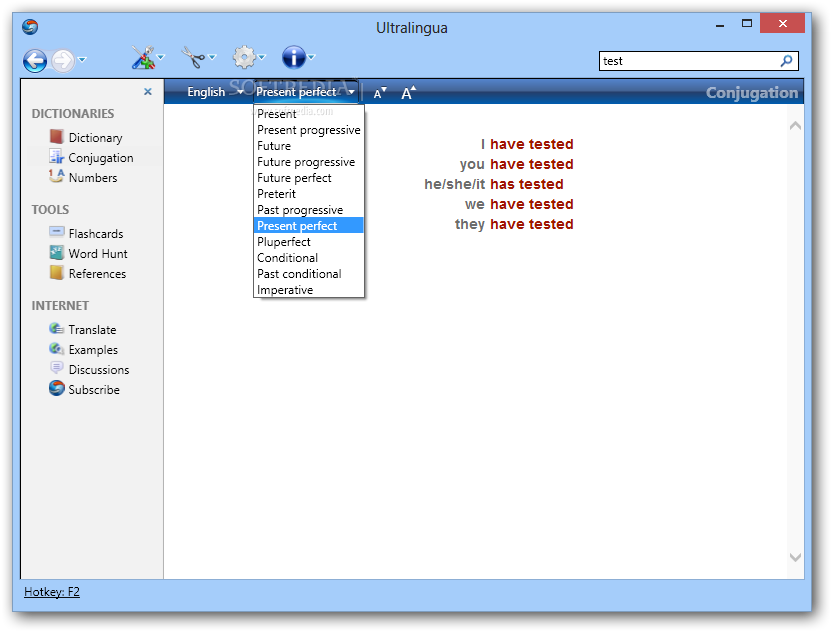Expand the forward button history arrow

pyautogui.click(x=82, y=61)
